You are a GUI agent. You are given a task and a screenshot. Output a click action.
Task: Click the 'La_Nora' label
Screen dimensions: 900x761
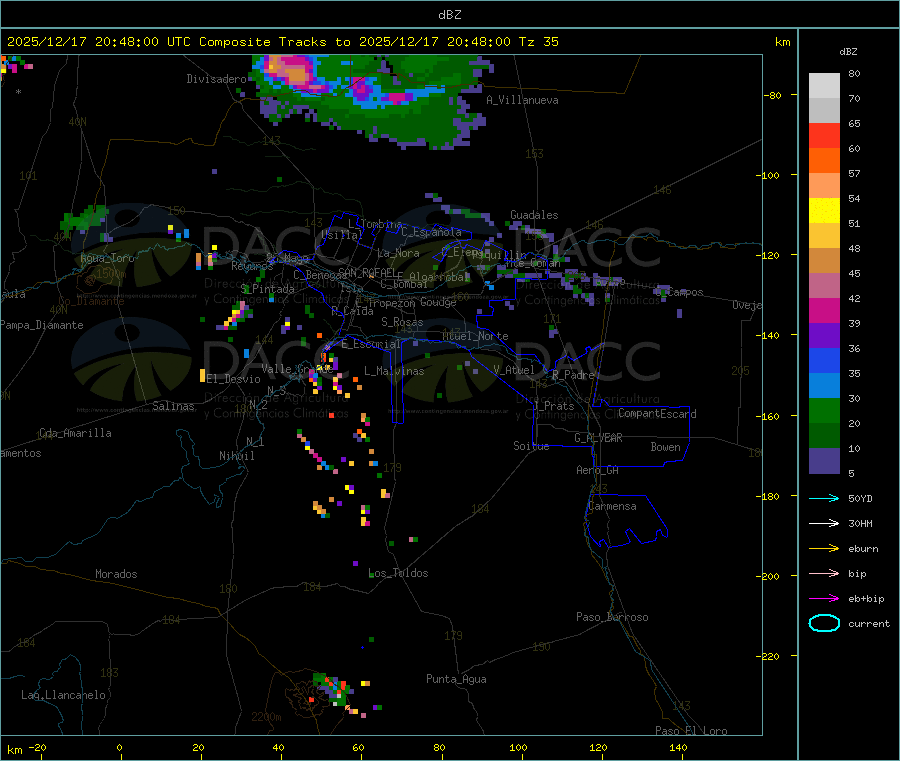(x=398, y=253)
